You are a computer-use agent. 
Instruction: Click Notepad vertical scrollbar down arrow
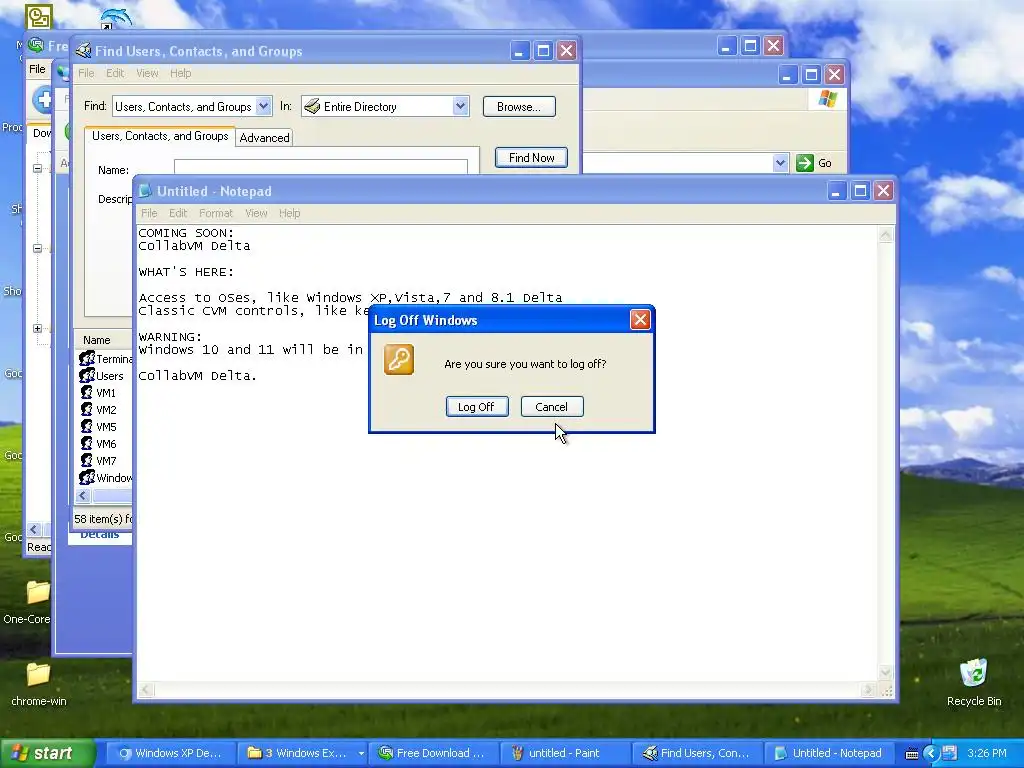click(886, 673)
